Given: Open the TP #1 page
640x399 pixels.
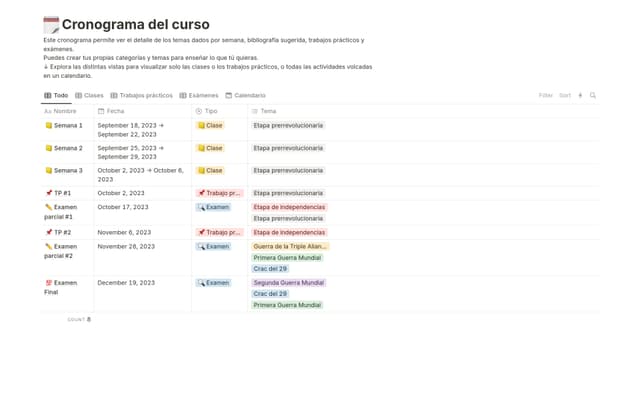Looking at the screenshot, I should click(62, 193).
